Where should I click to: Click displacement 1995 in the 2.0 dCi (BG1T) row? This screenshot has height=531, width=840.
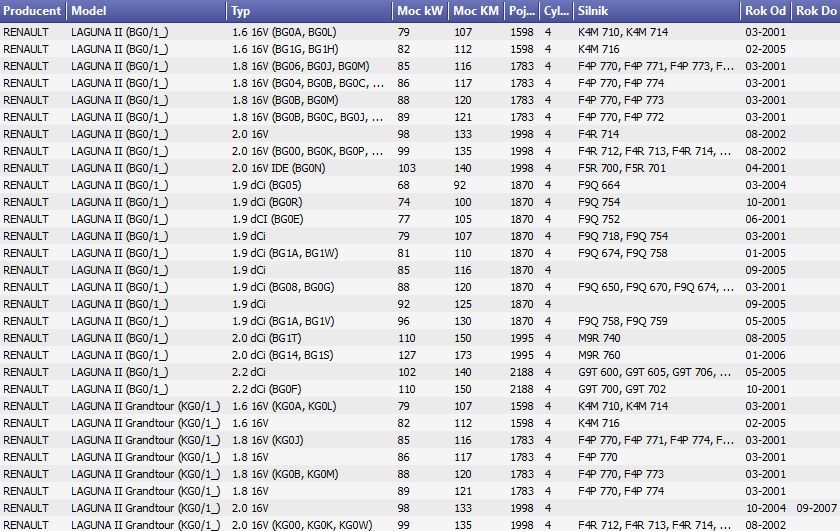coord(522,339)
